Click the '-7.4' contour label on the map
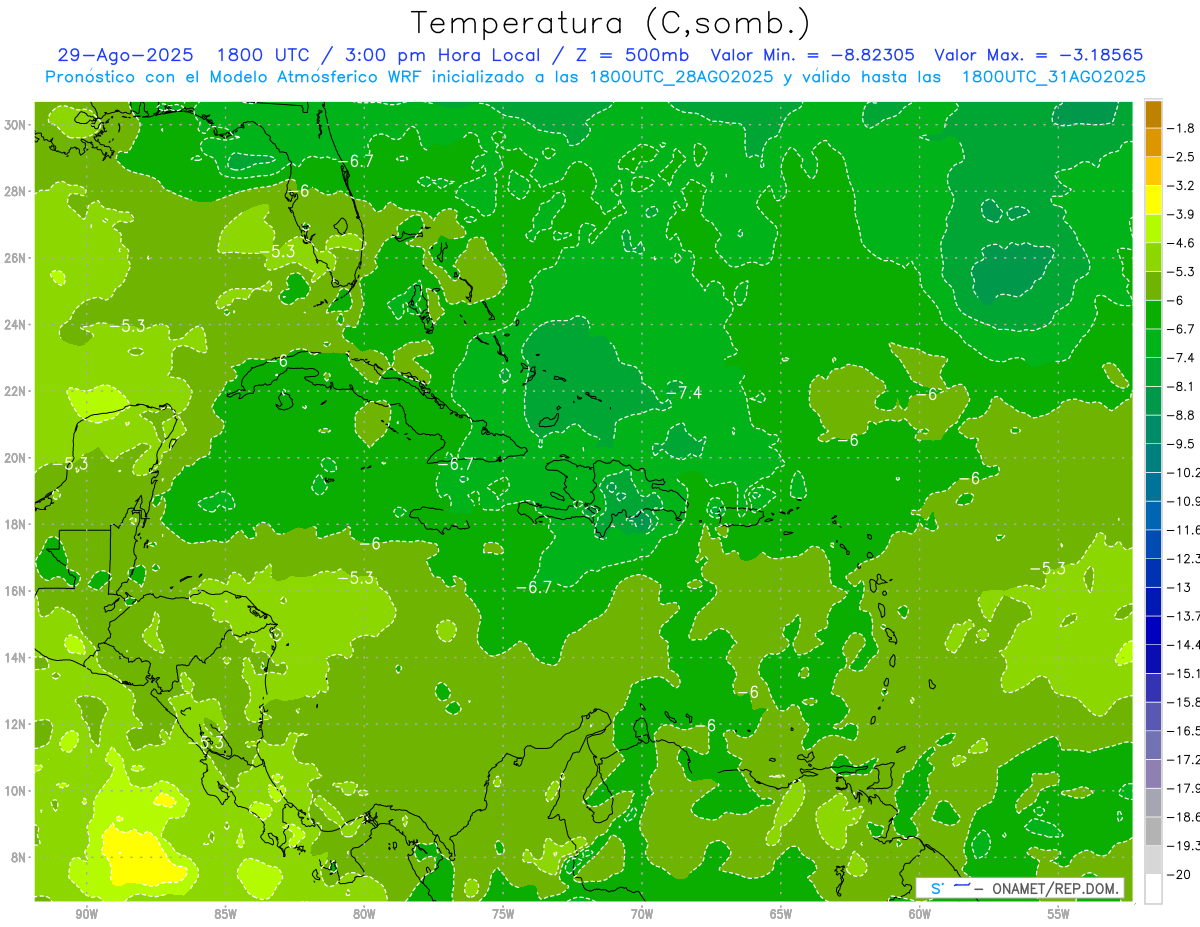 [684, 393]
